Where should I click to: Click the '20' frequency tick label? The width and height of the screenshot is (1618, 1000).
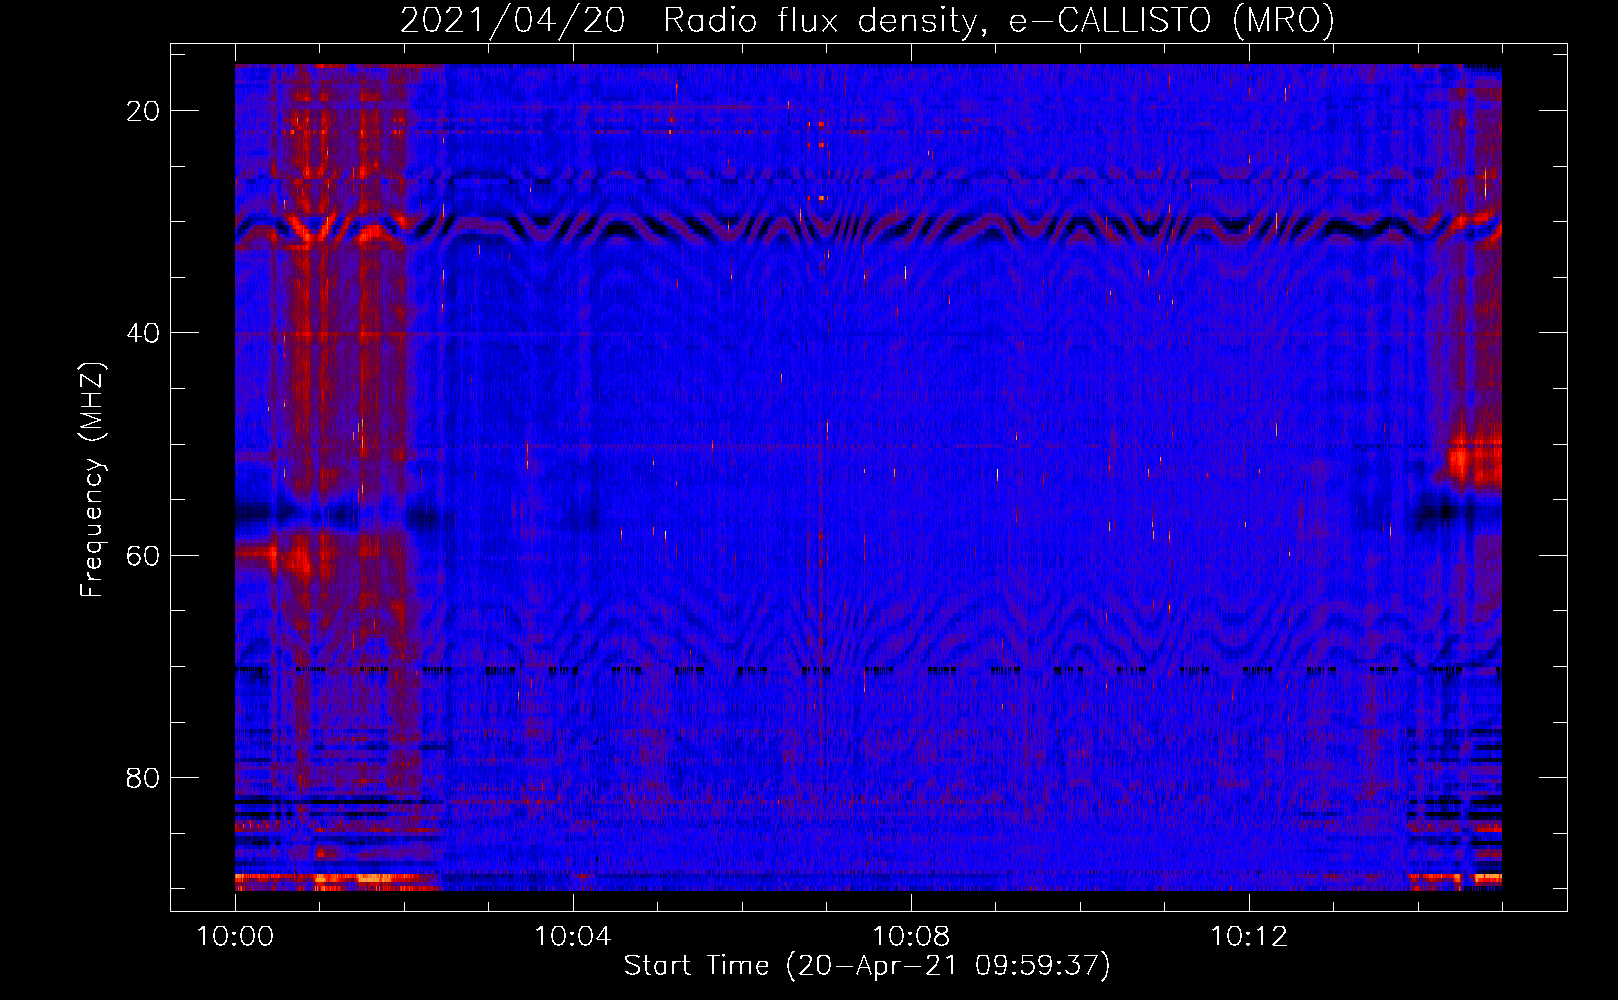click(x=143, y=111)
